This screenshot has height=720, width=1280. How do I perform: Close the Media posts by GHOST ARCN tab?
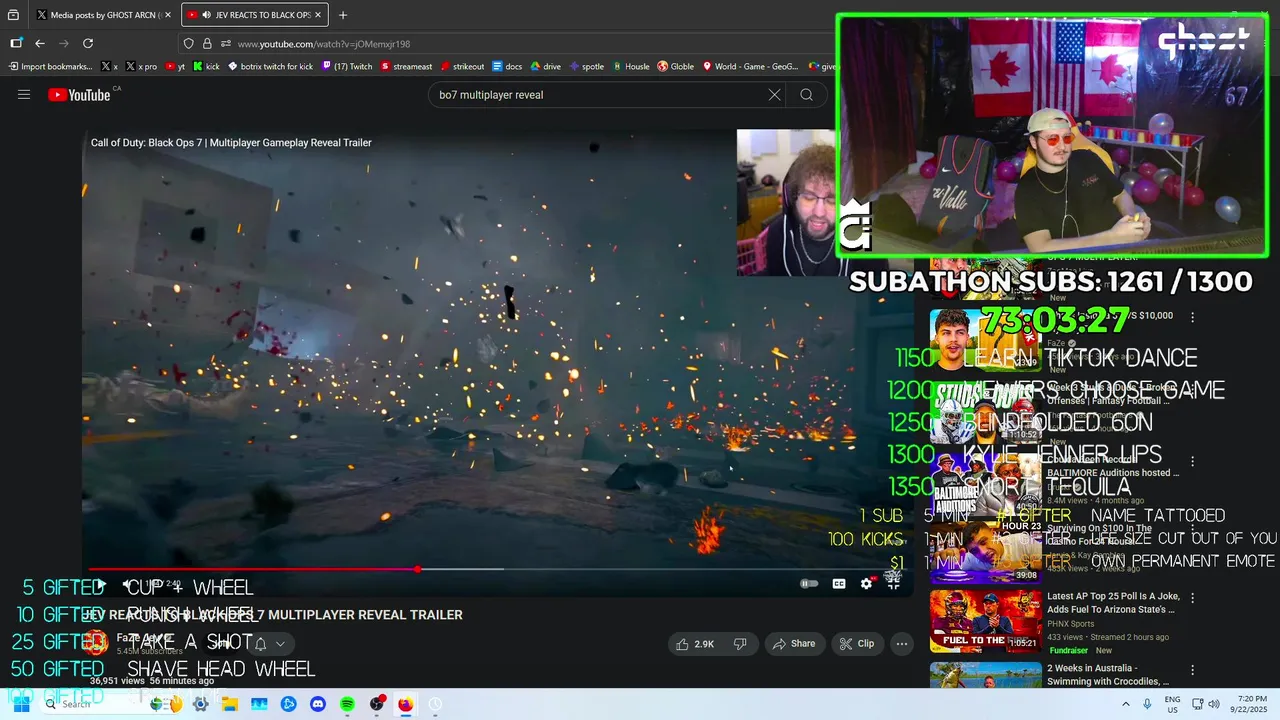pyautogui.click(x=170, y=15)
